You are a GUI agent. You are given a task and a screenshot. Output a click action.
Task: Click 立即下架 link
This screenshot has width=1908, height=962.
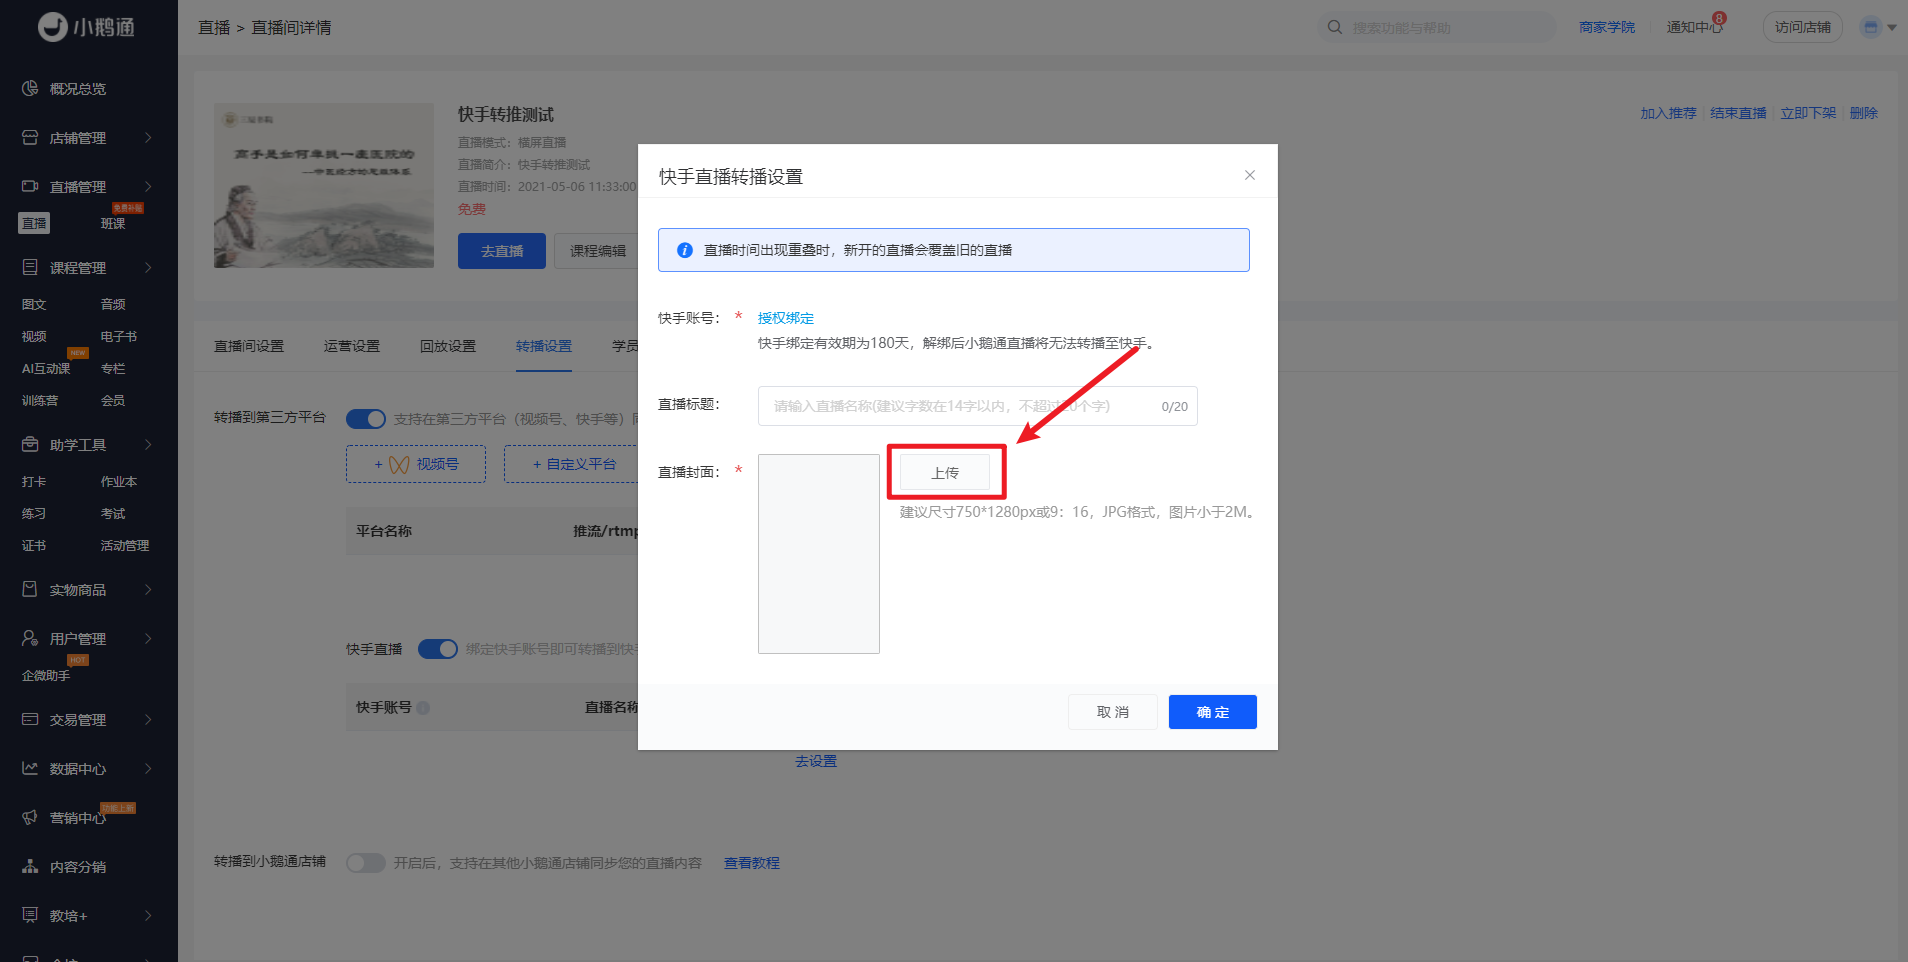[1808, 113]
